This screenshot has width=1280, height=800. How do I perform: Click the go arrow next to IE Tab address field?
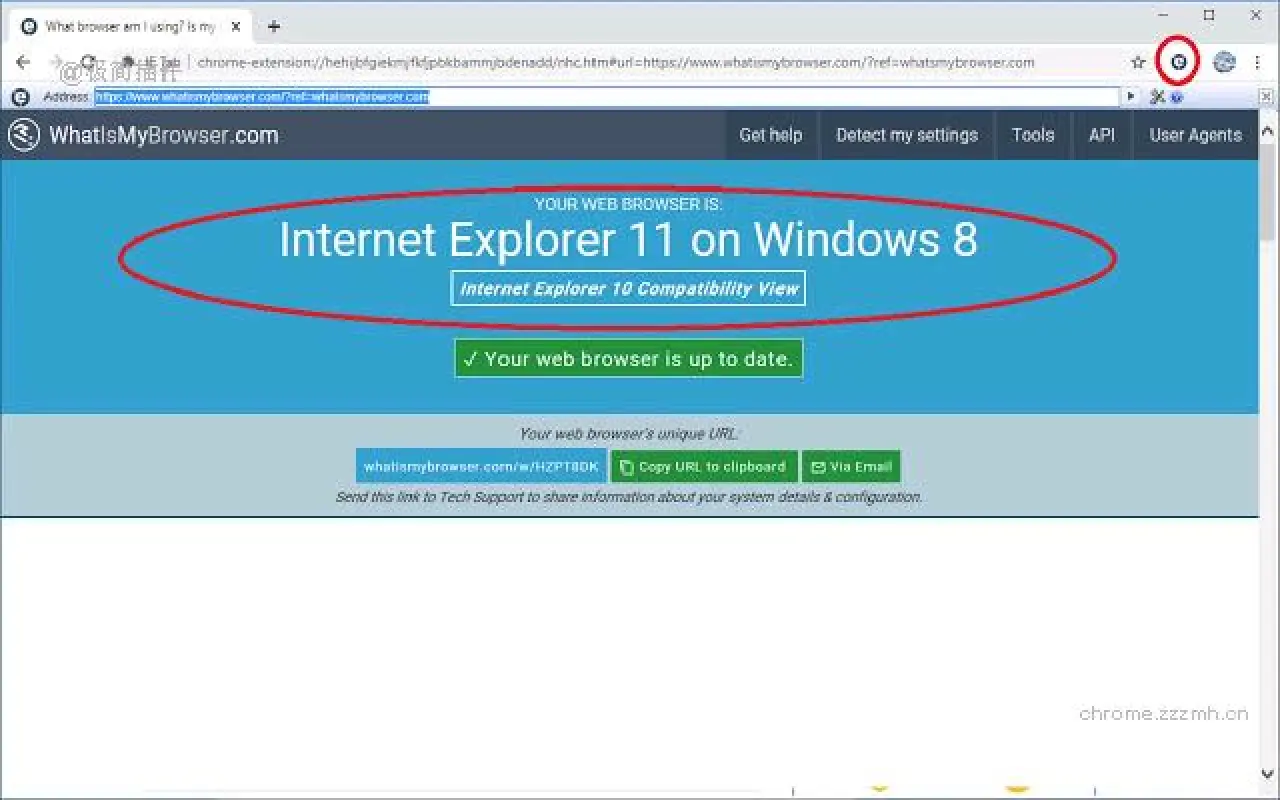click(x=1132, y=96)
